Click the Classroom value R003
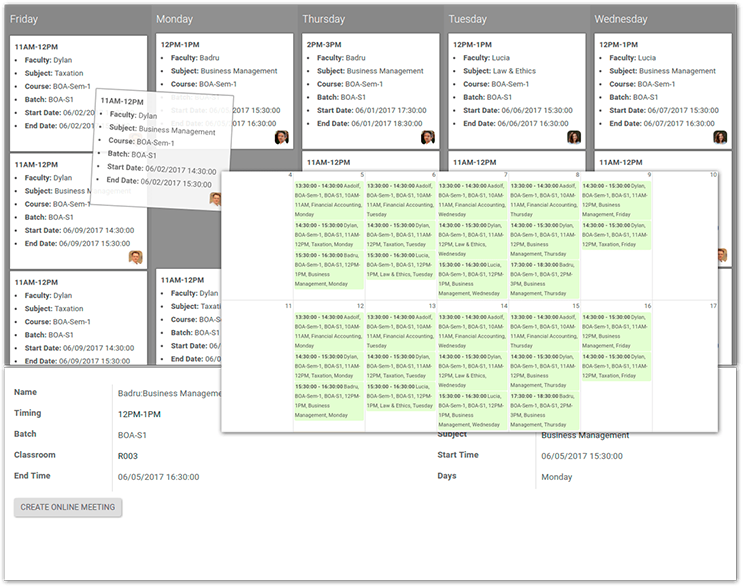This screenshot has height=586, width=743. [x=127, y=456]
